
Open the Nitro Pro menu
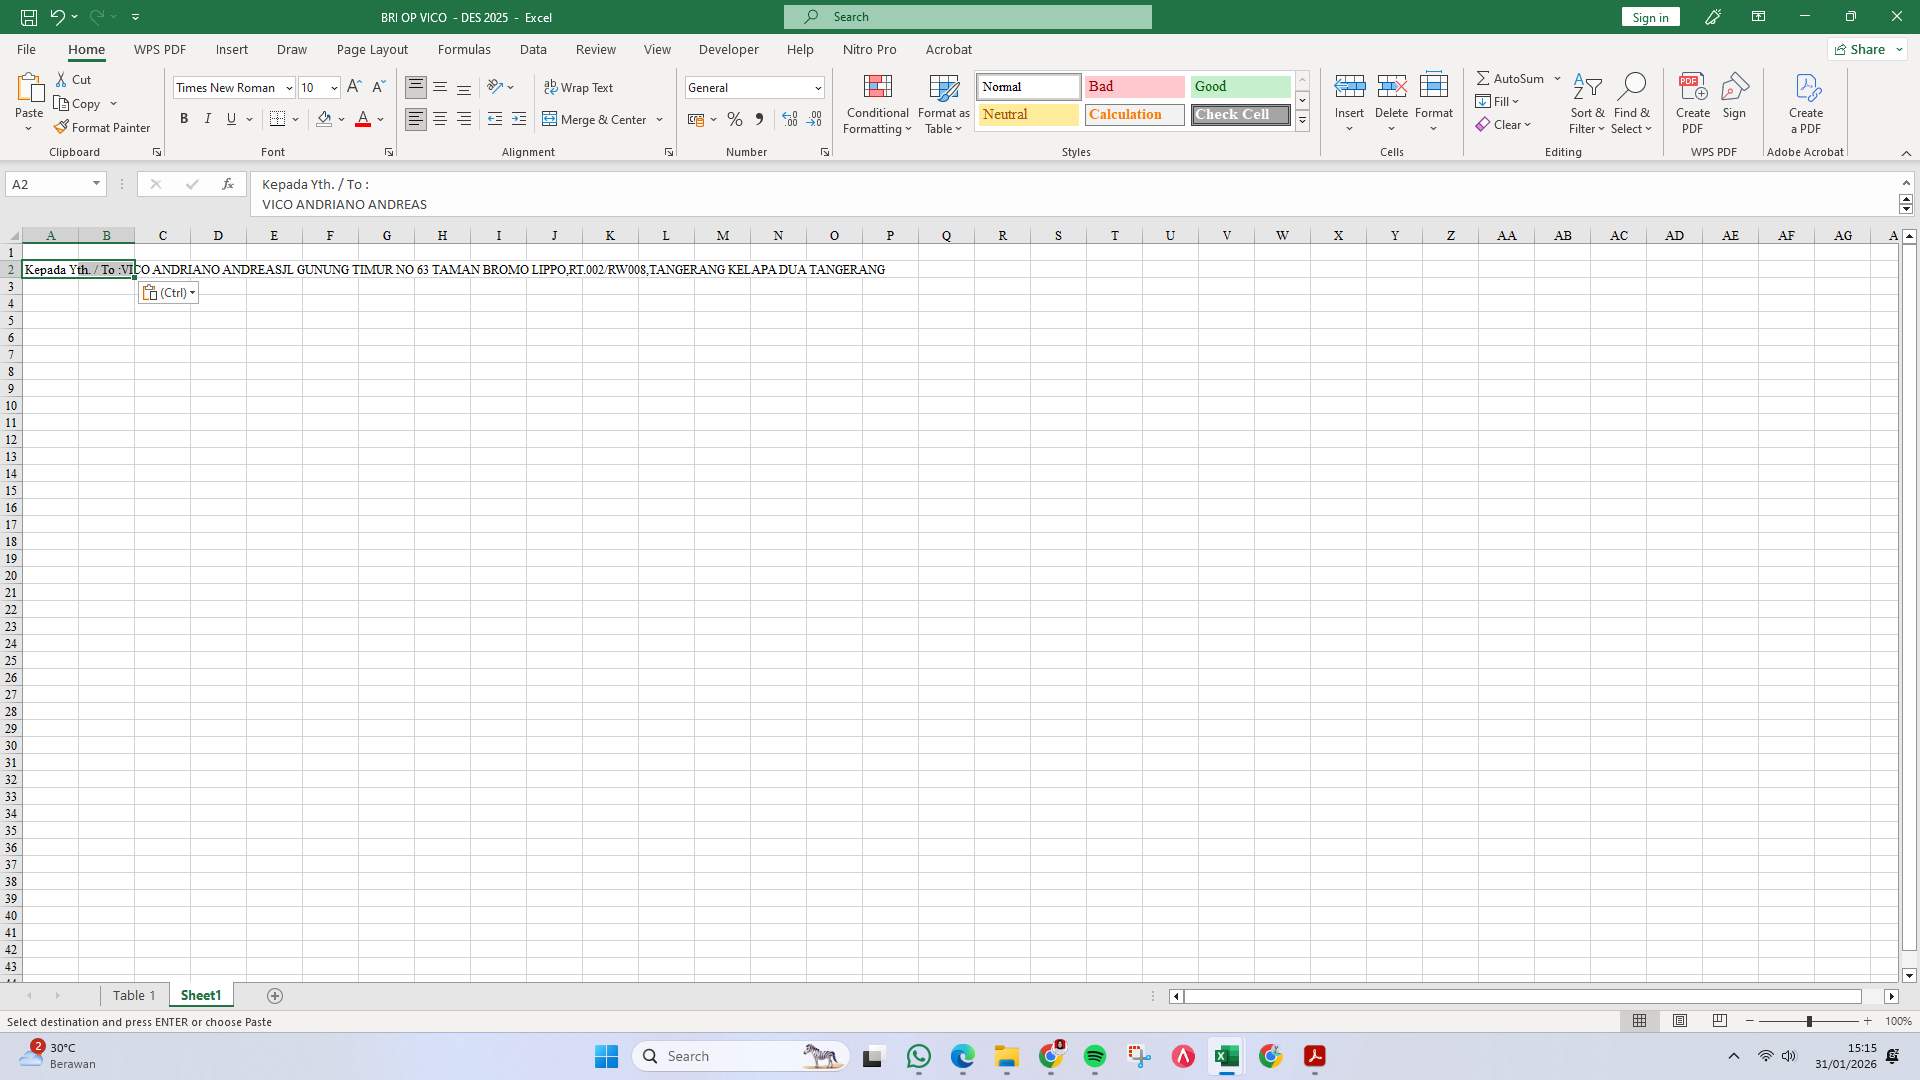869,49
